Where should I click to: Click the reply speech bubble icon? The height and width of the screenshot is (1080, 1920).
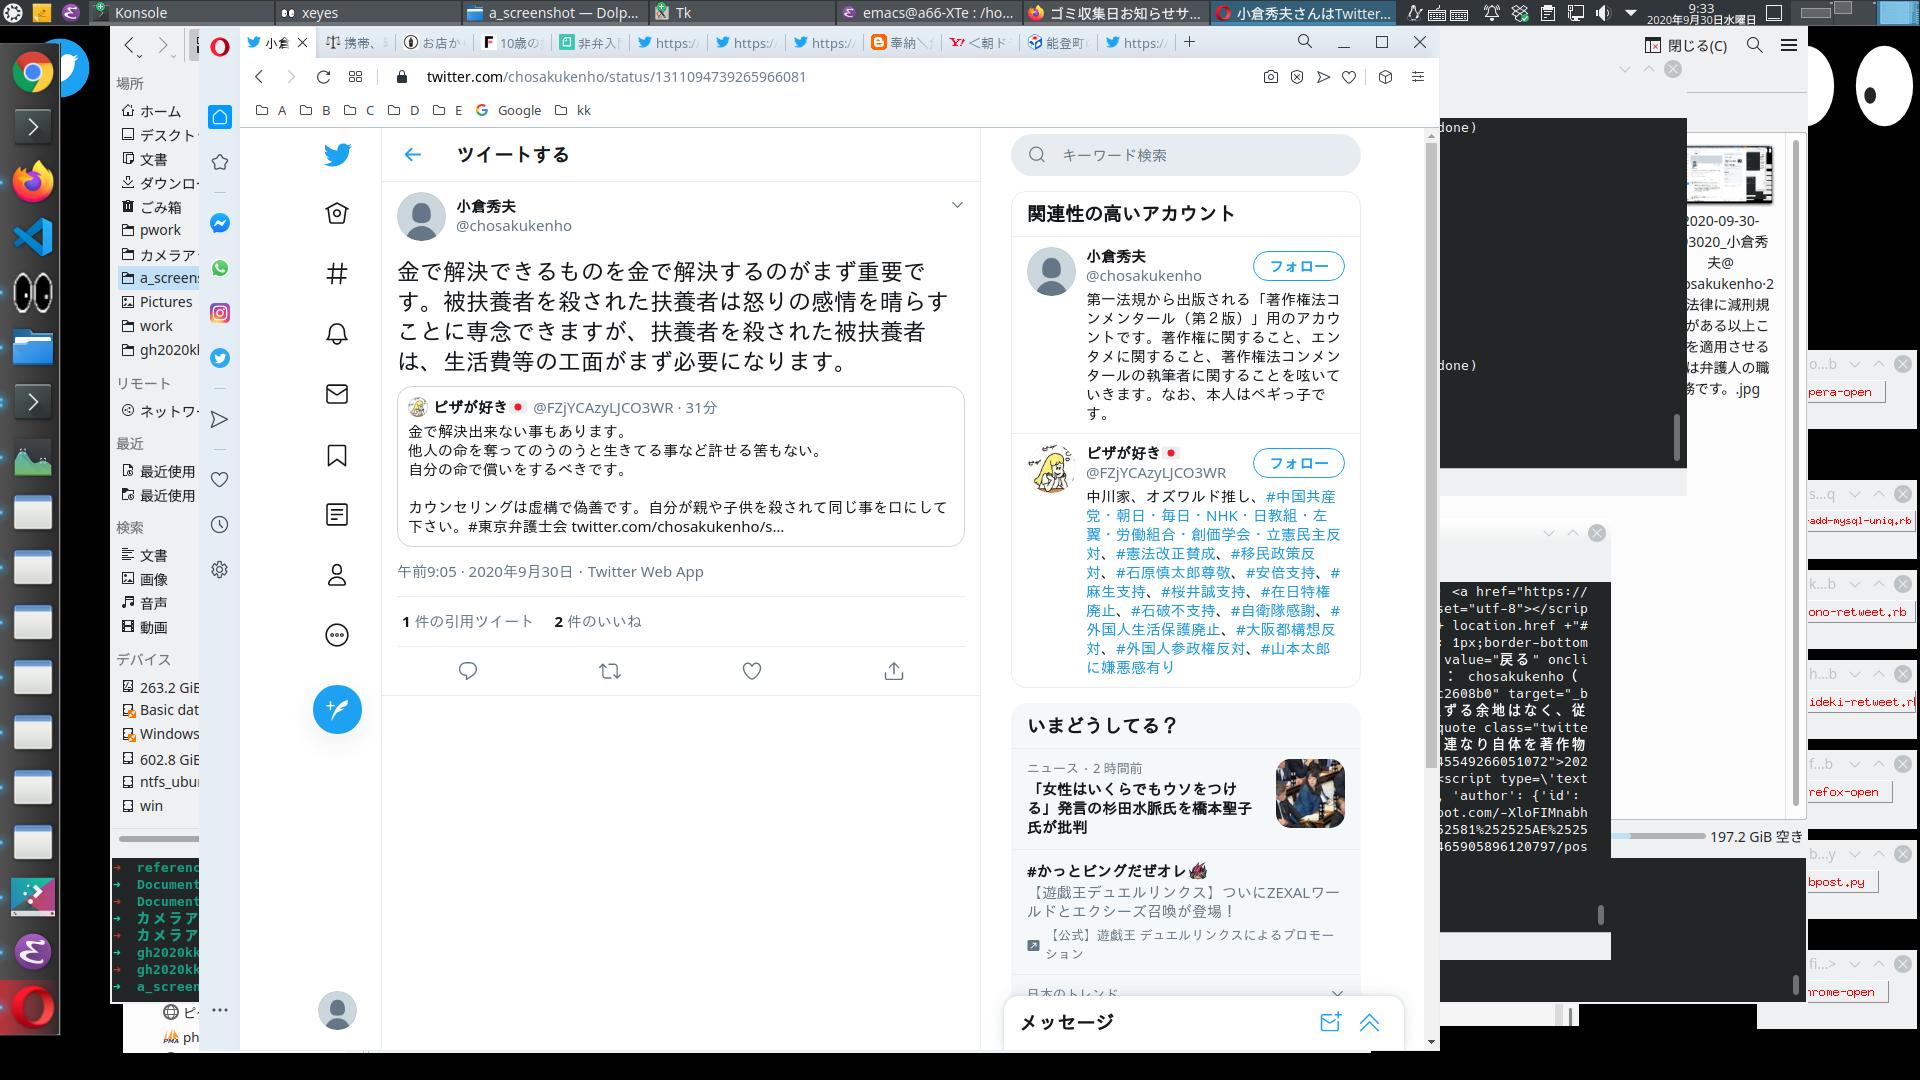click(468, 672)
